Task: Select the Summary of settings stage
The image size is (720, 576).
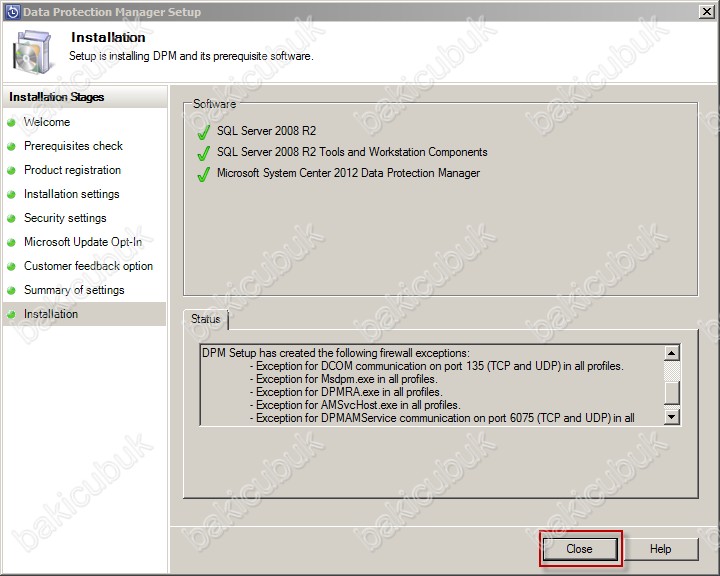Action: (x=74, y=290)
